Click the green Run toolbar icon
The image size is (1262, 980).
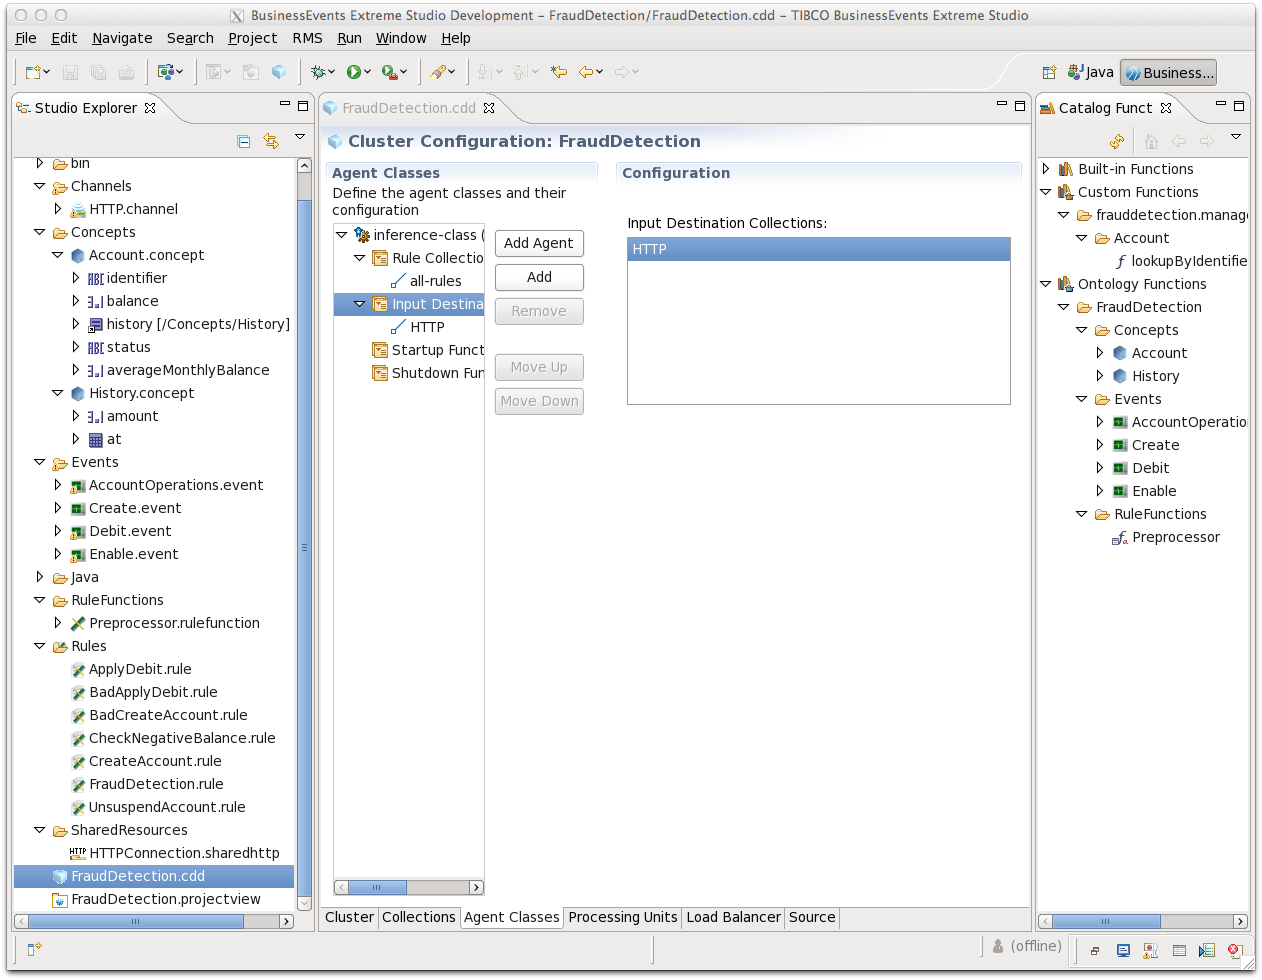coord(353,72)
